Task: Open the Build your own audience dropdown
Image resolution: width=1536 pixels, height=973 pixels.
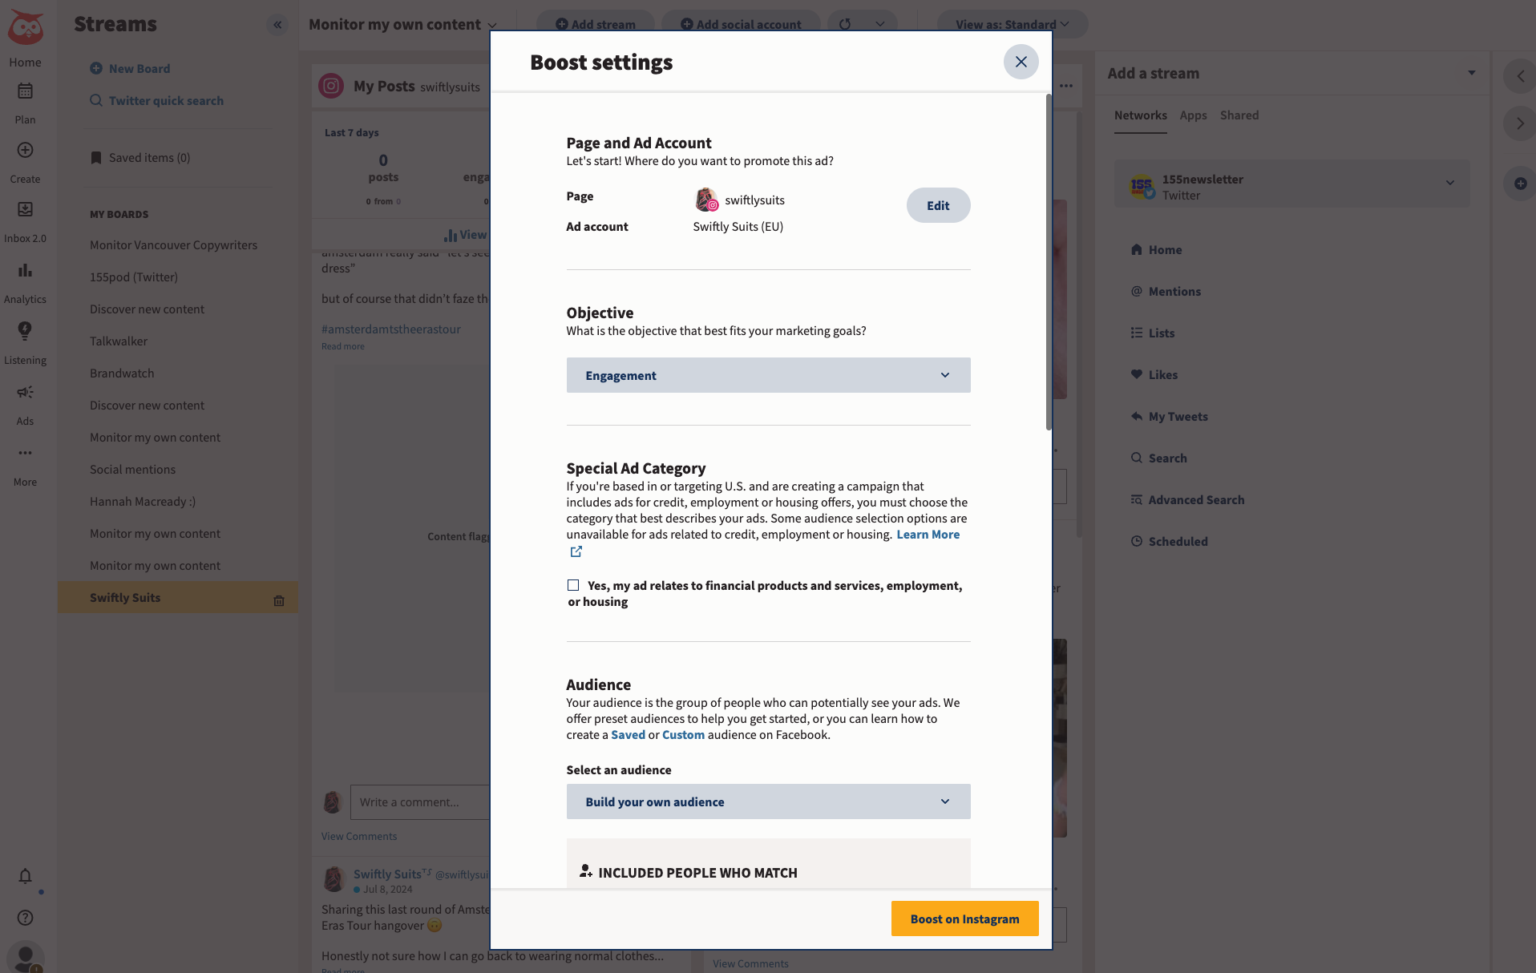Action: tap(768, 801)
